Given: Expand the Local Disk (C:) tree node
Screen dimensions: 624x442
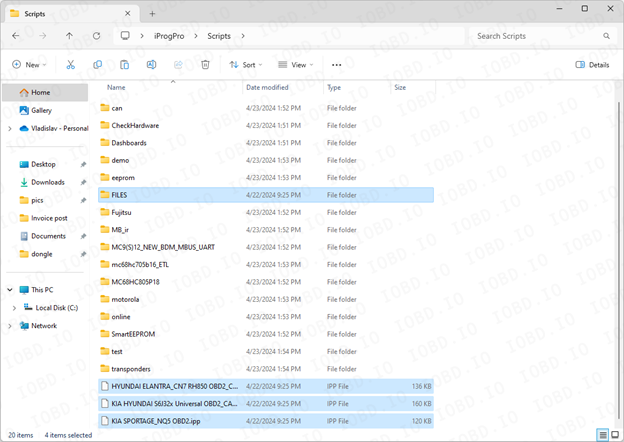Looking at the screenshot, I should 13,308.
